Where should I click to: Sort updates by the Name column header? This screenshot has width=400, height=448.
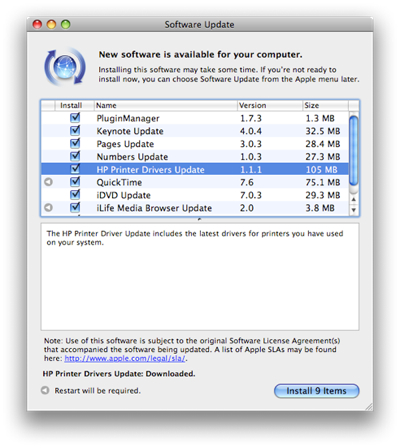point(166,105)
